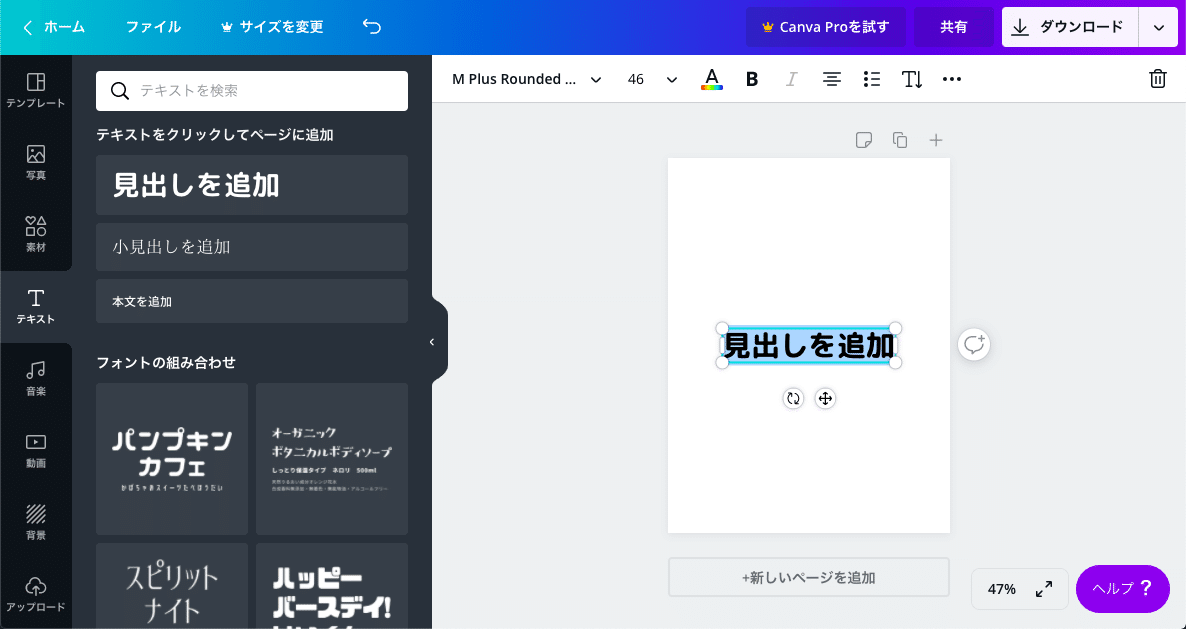Open the text color picker
The width and height of the screenshot is (1186, 629).
[711, 78]
